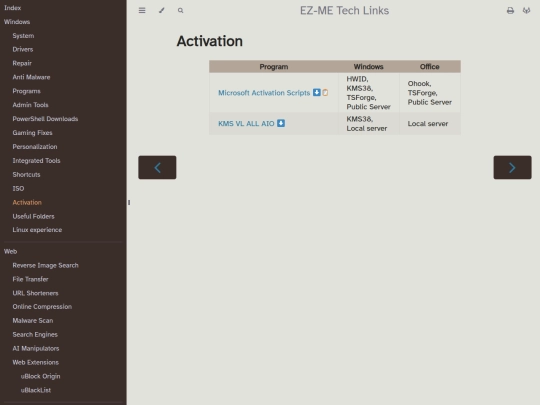The height and width of the screenshot is (405, 540).
Task: Open the uBlackList sub-page
Action: point(36,390)
